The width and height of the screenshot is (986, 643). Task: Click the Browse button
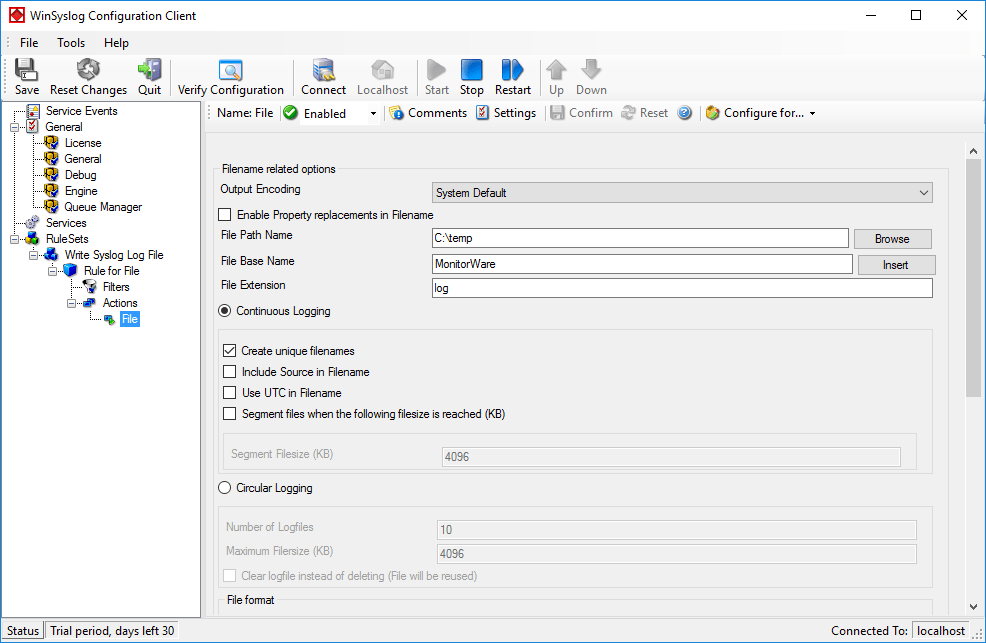pos(891,239)
